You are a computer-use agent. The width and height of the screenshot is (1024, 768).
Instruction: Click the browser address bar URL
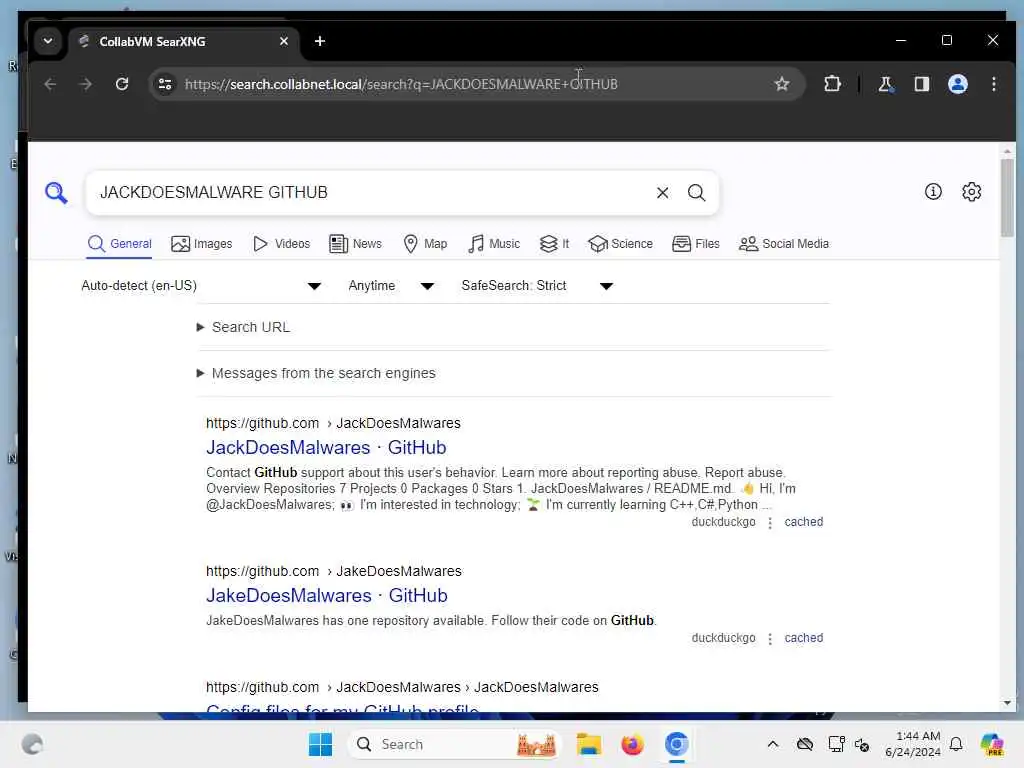401,84
